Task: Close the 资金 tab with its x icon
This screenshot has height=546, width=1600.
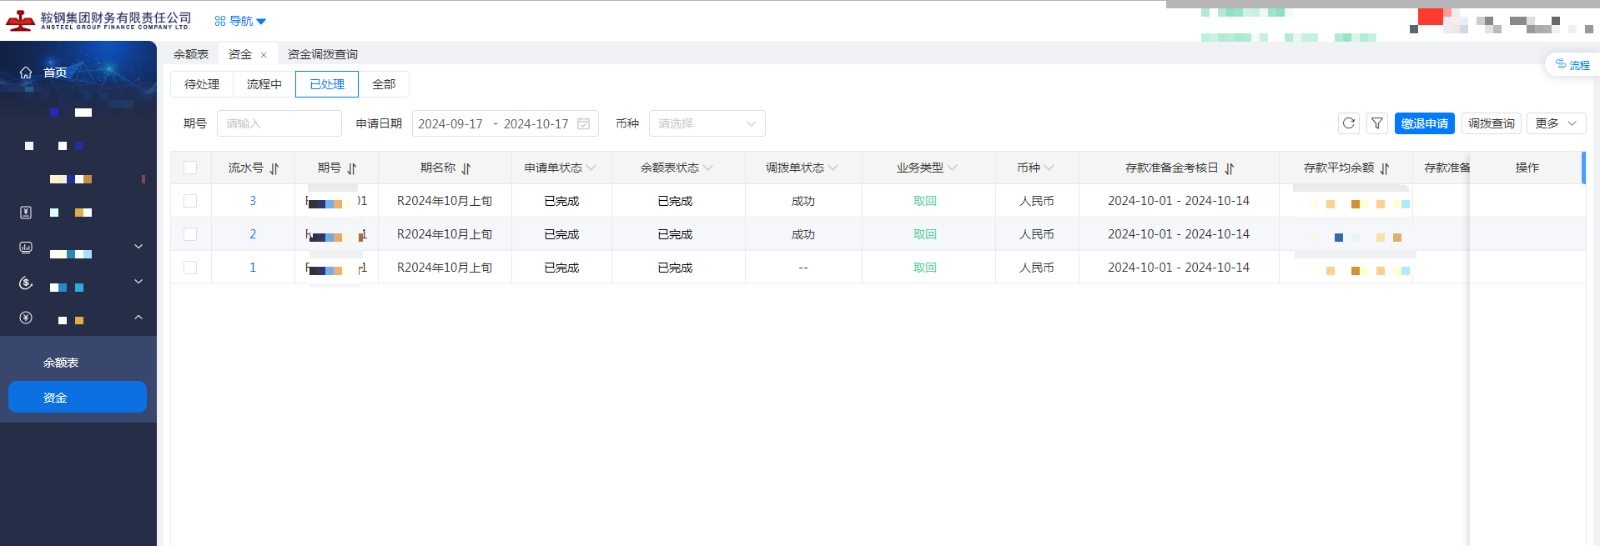Action: coord(264,55)
